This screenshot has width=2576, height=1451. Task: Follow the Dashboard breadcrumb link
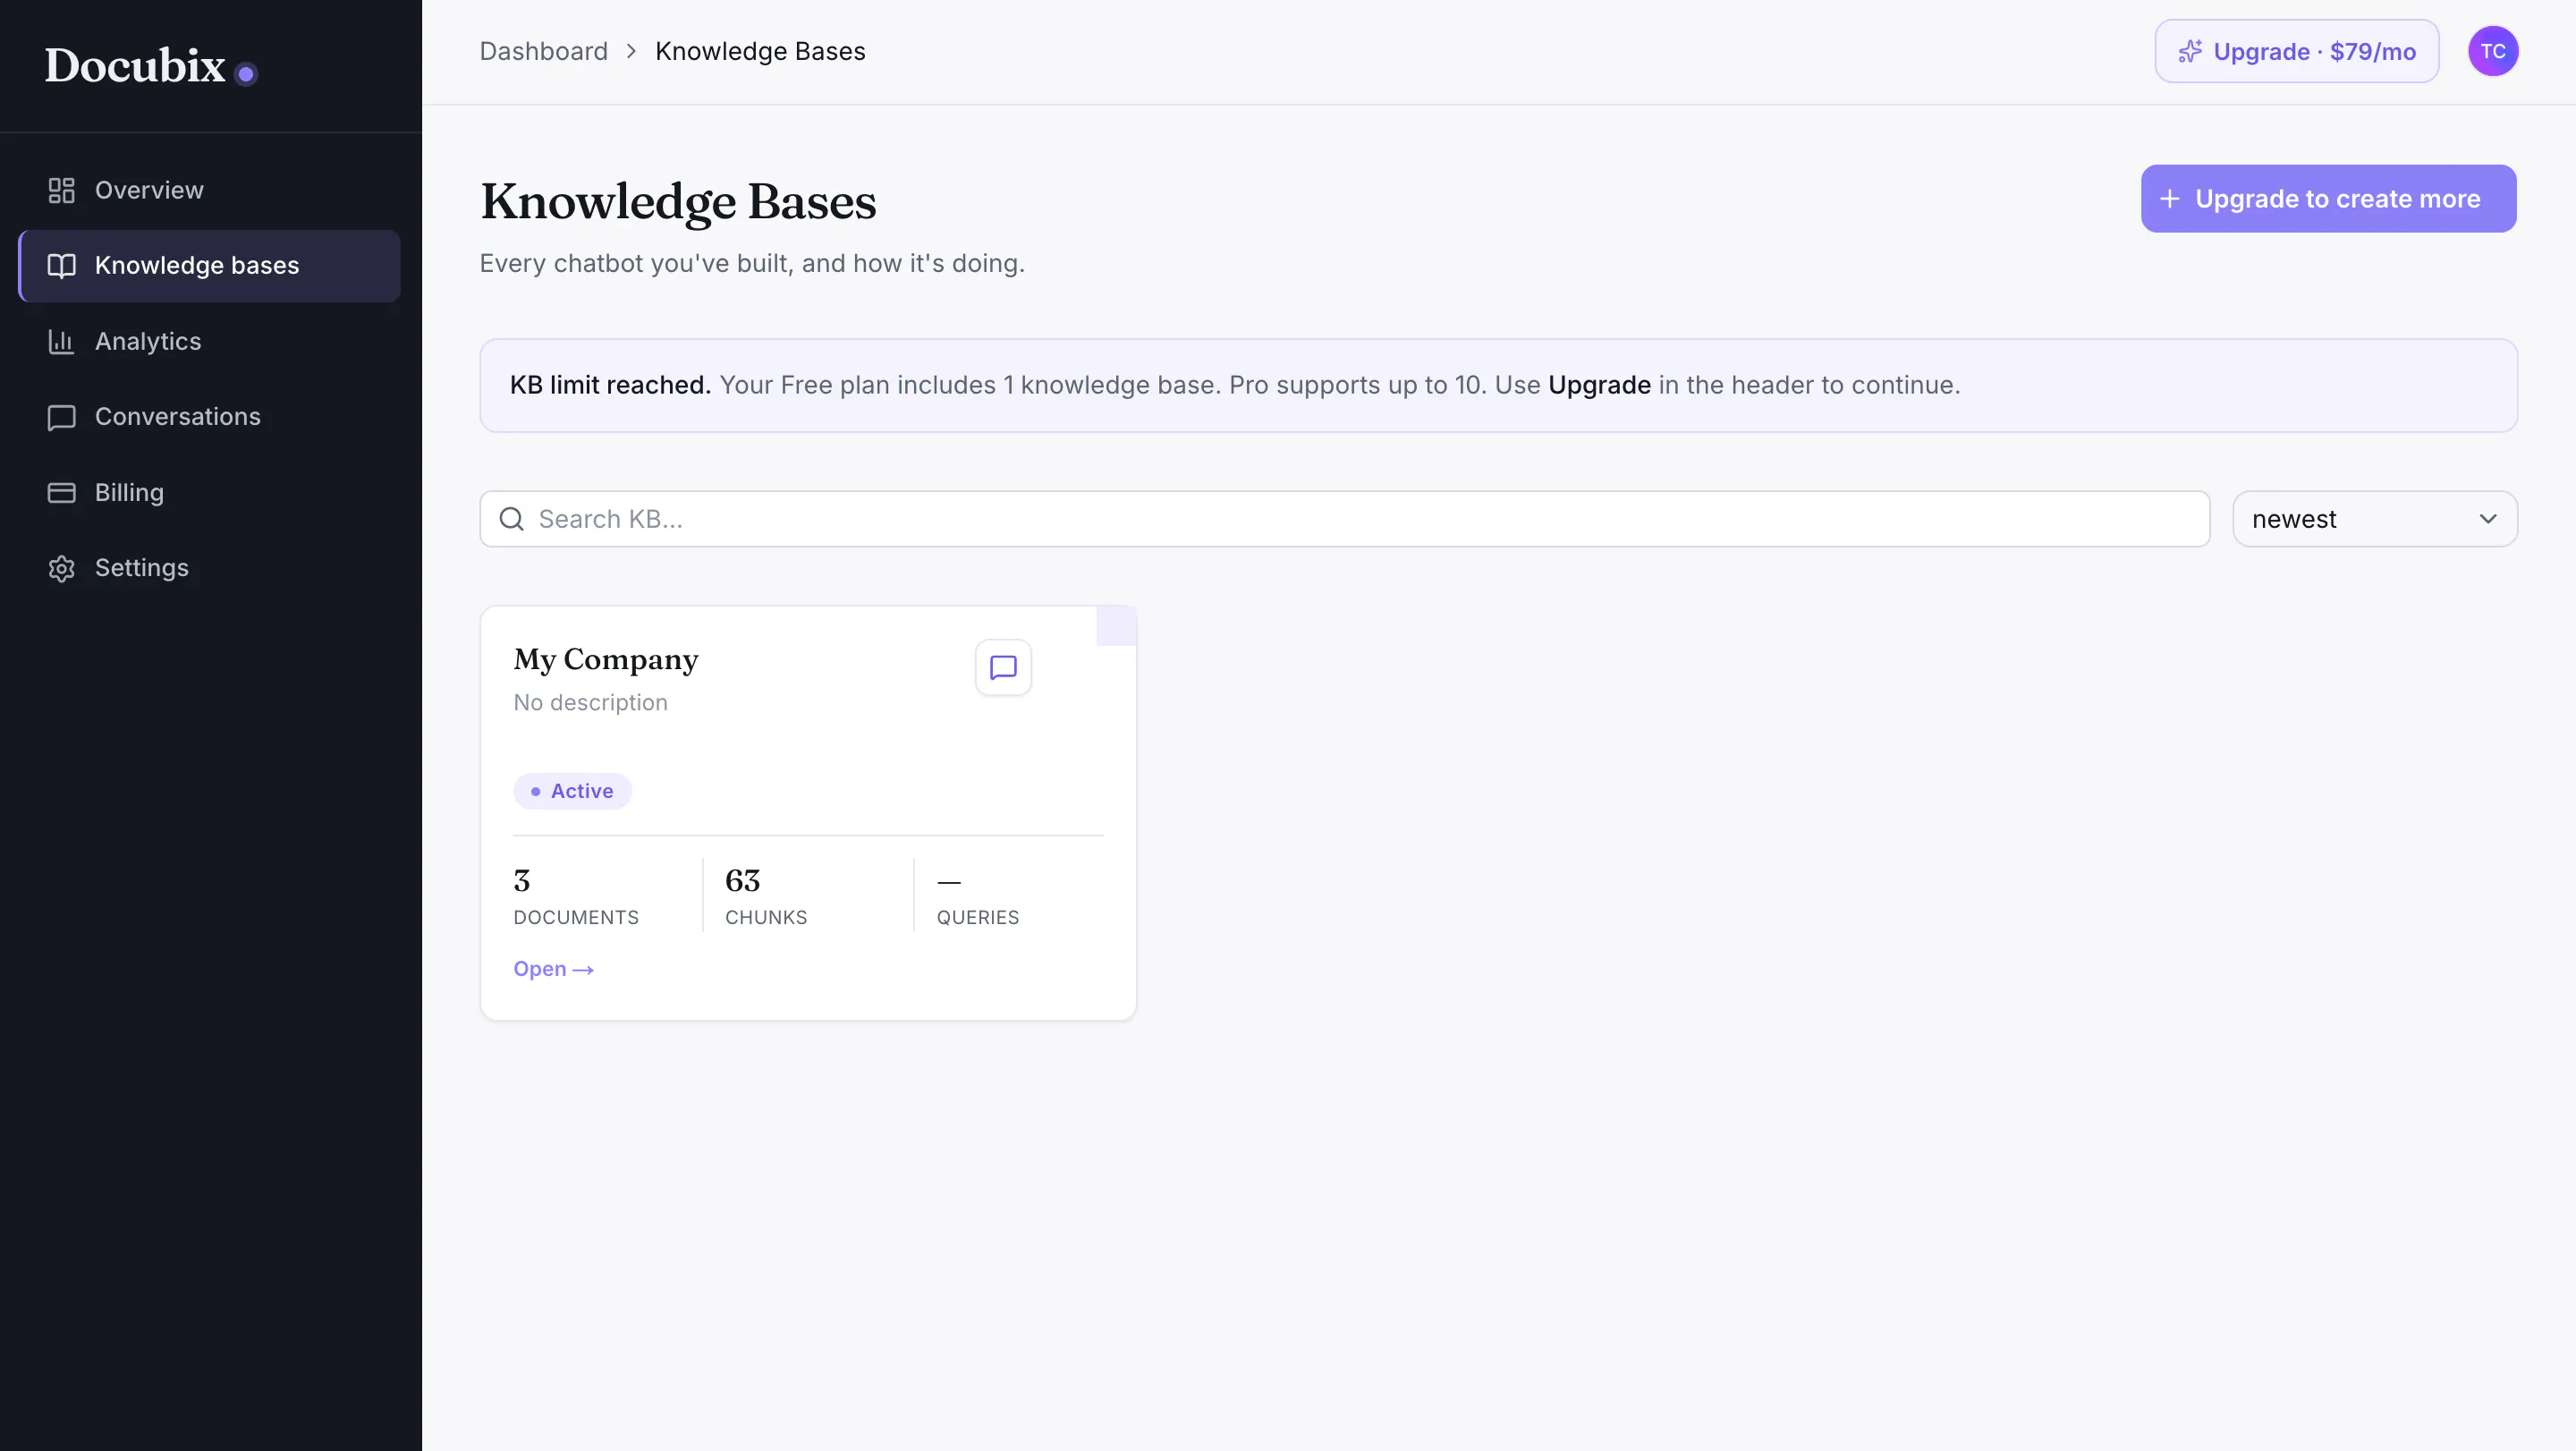point(543,51)
